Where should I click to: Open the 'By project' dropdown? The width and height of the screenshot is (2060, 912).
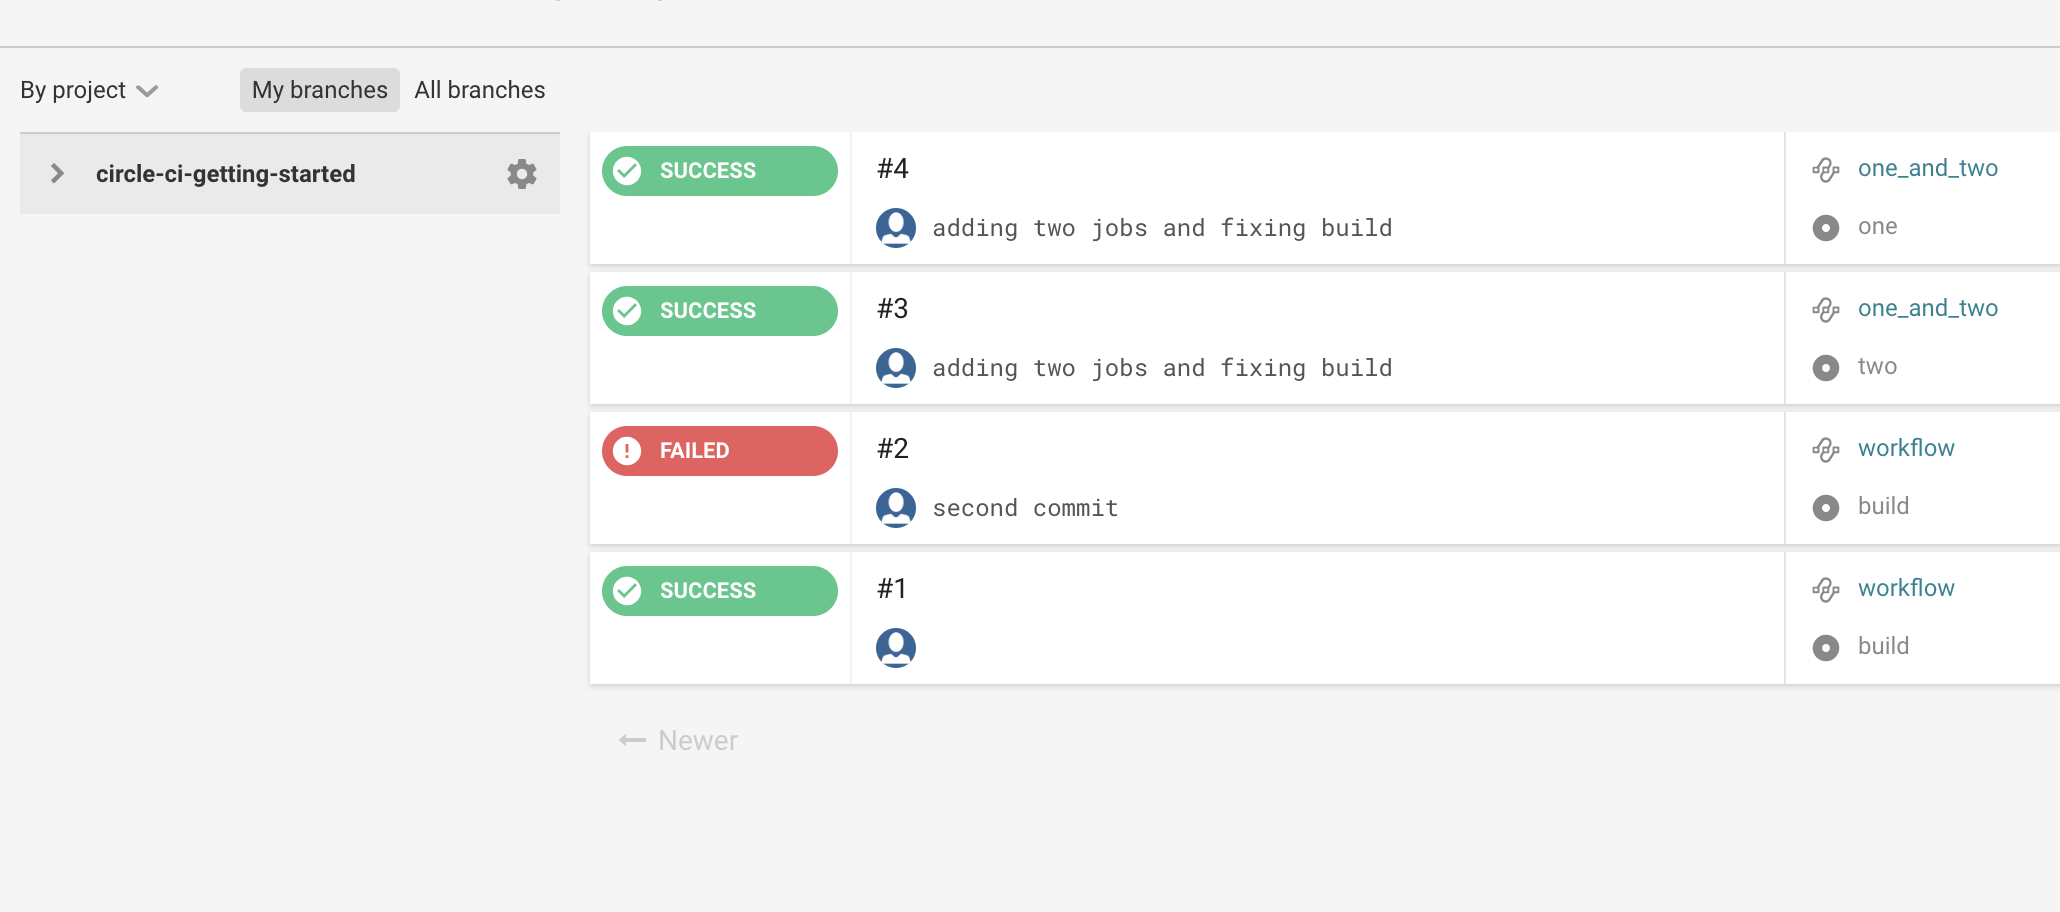click(x=89, y=90)
